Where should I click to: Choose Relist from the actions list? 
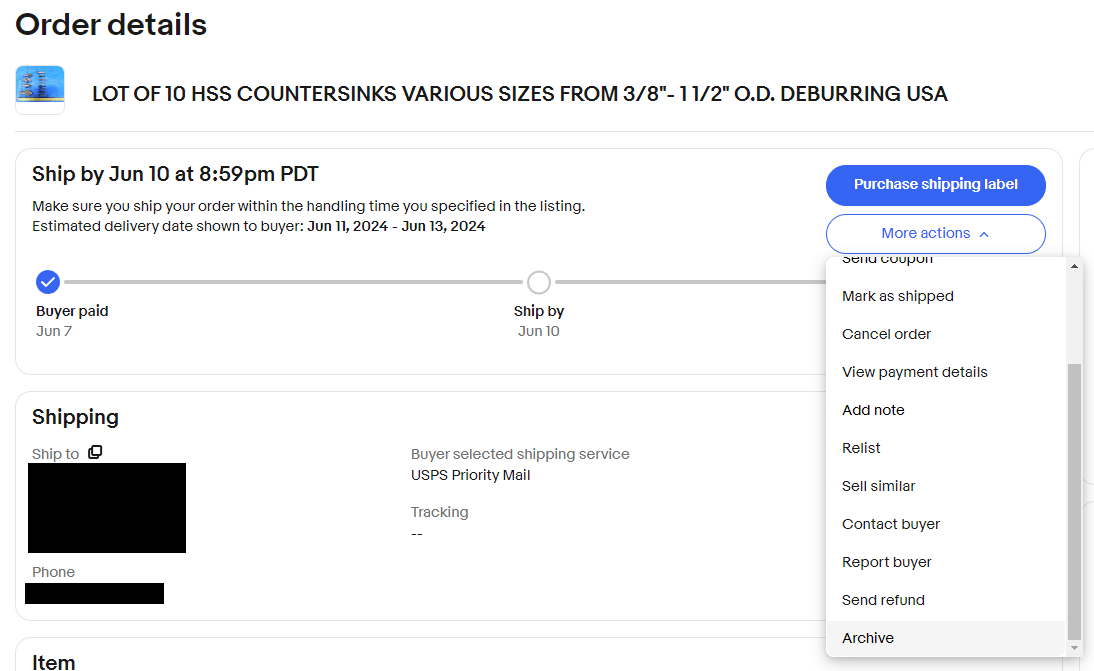point(861,448)
